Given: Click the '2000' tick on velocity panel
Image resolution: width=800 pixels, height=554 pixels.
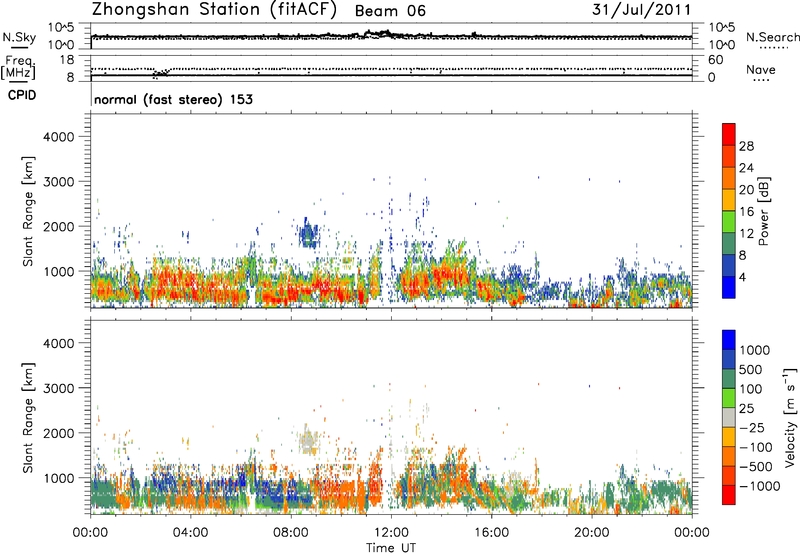Looking at the screenshot, I should [59, 433].
